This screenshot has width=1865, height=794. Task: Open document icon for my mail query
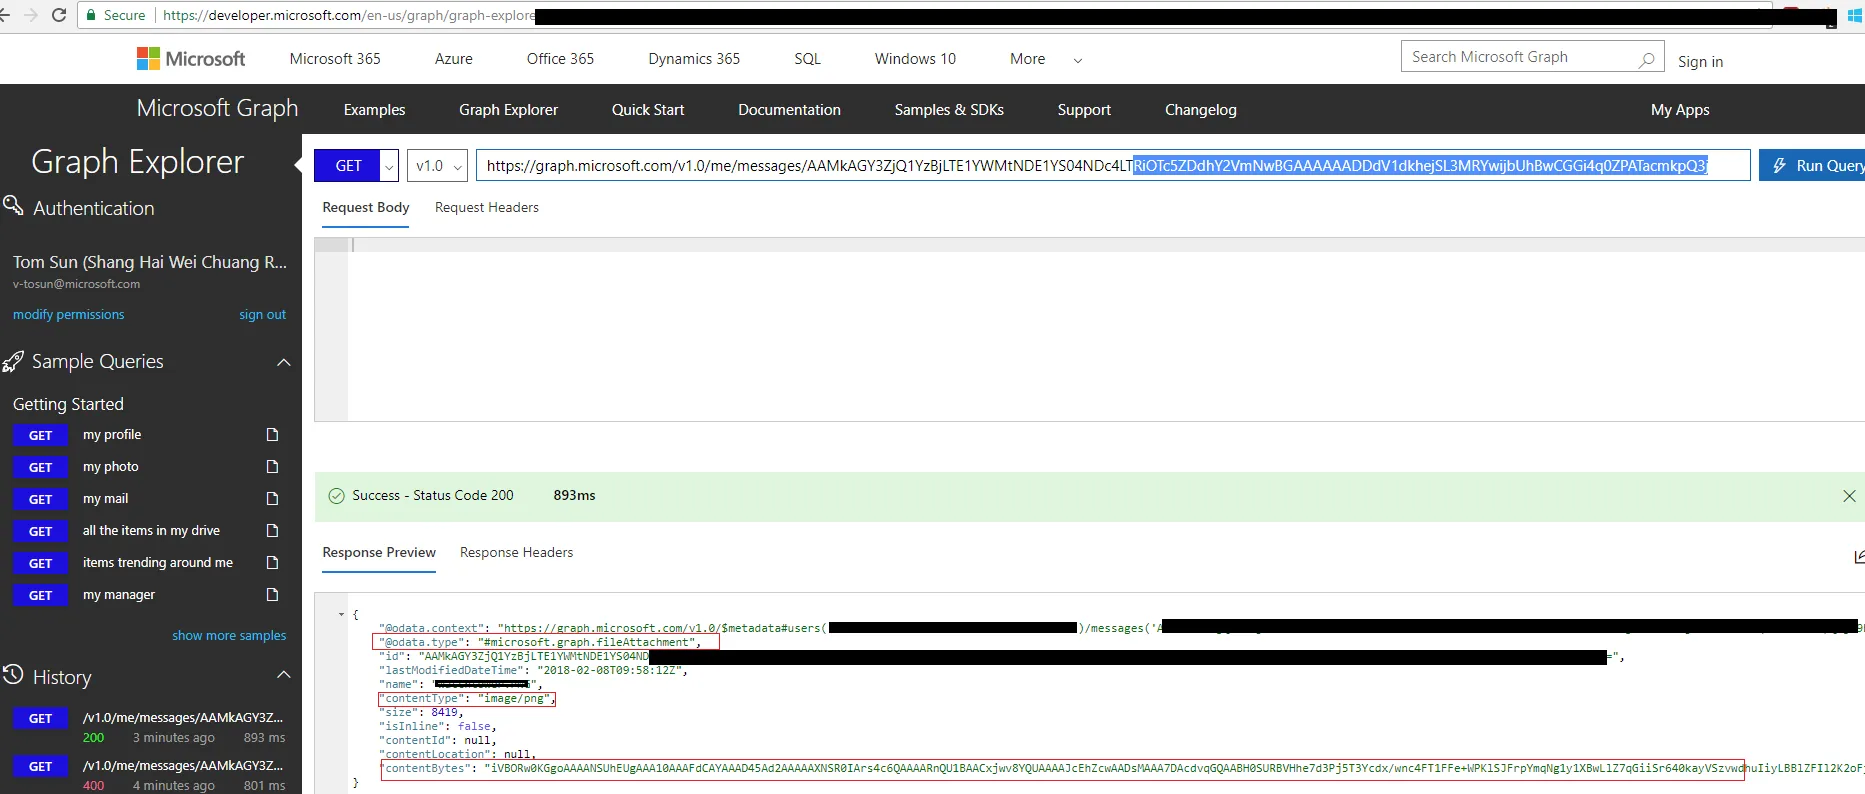click(272, 499)
